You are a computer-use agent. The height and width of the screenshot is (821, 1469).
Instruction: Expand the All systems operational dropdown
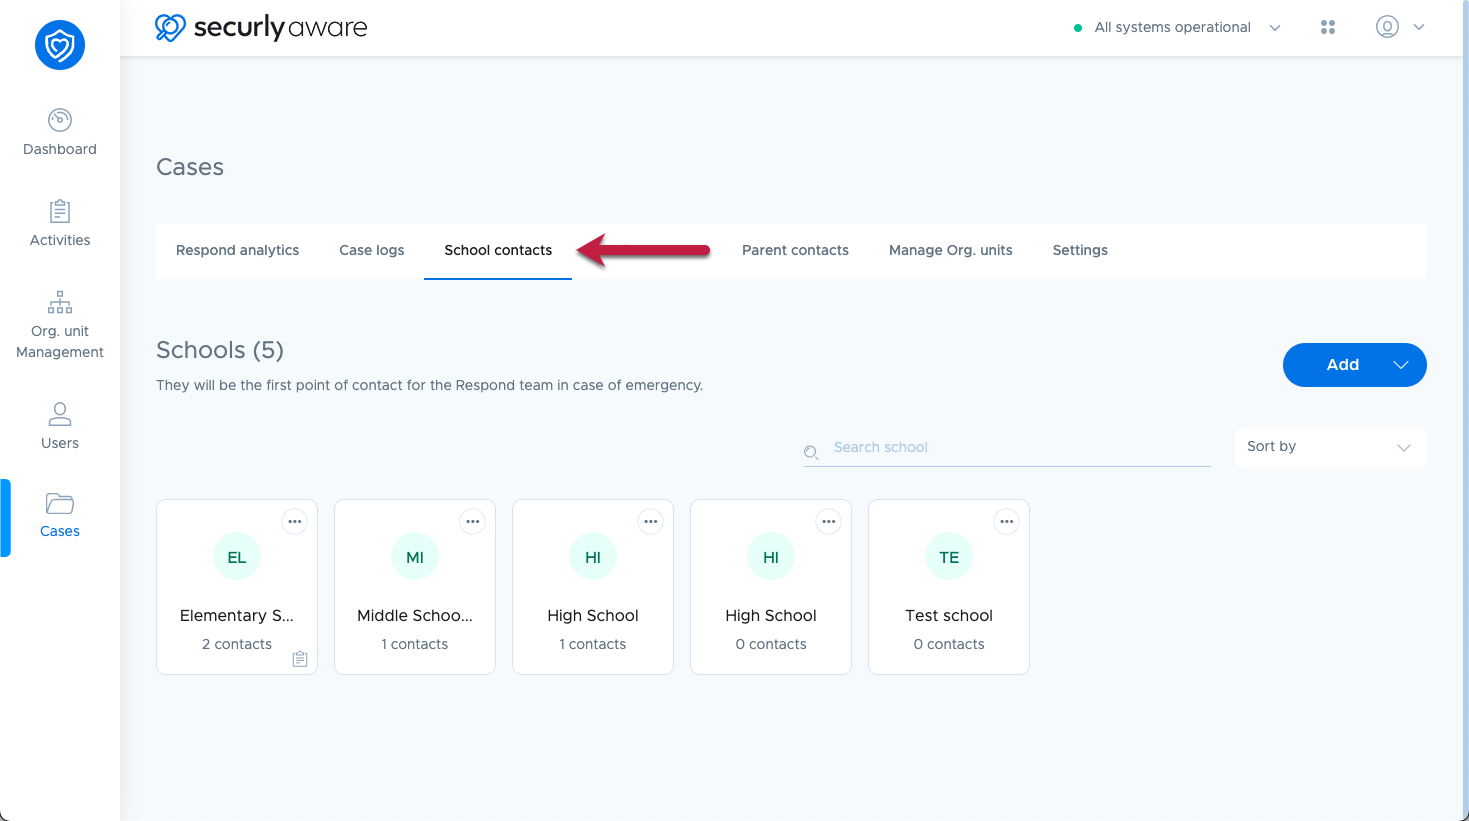click(1275, 28)
